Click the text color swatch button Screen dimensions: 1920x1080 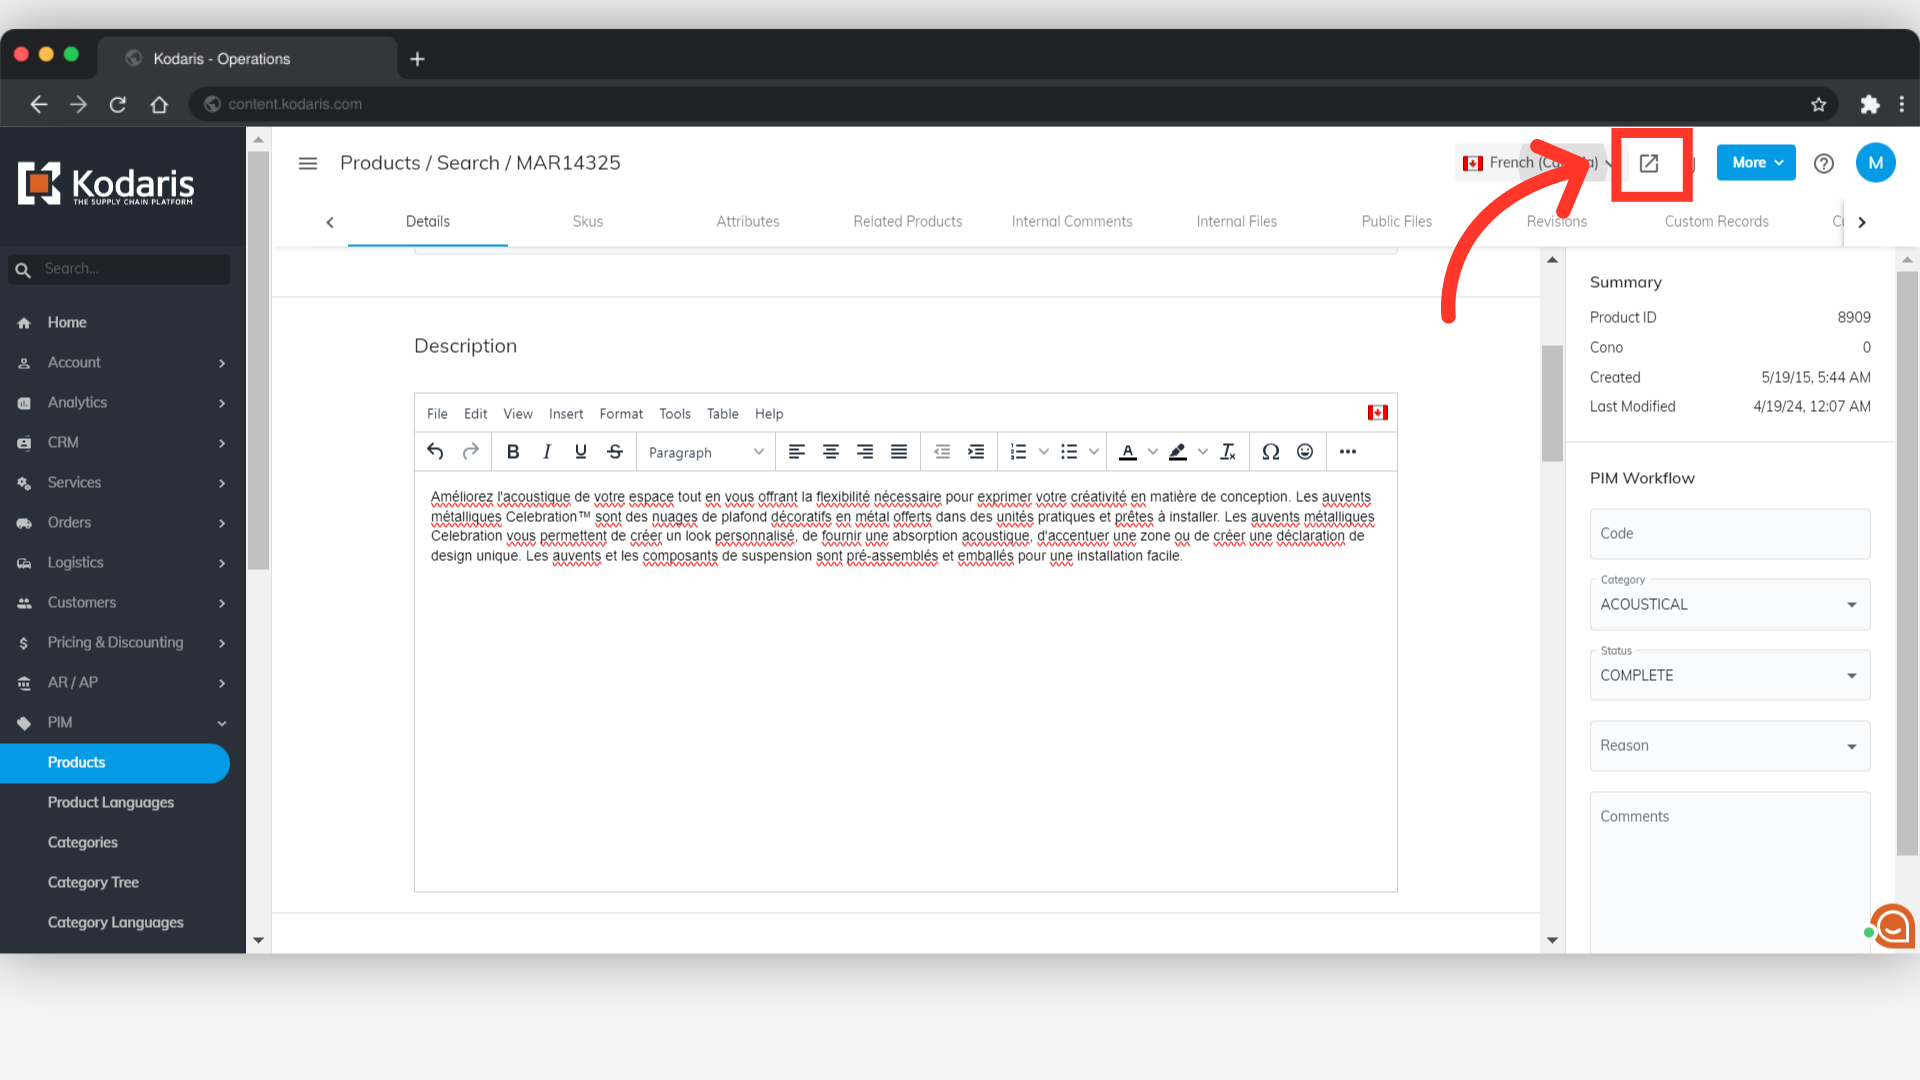[1127, 452]
